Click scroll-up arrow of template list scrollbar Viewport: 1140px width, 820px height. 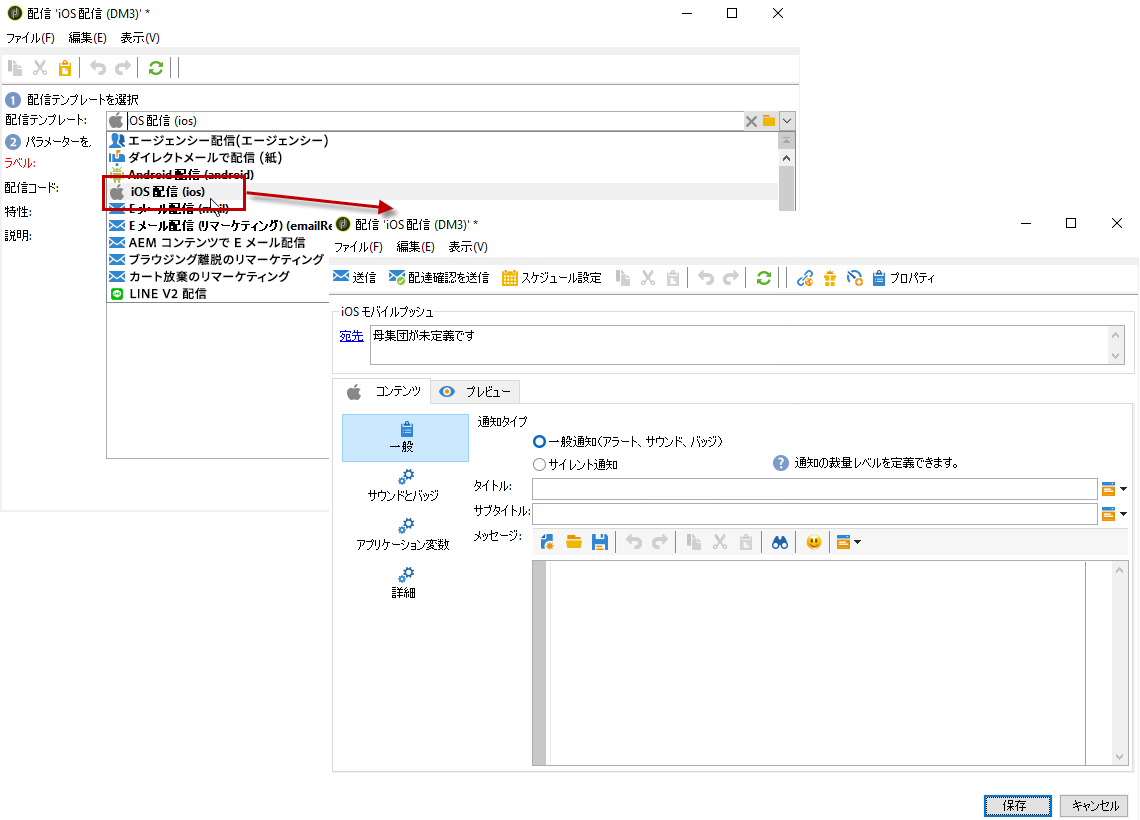[786, 158]
